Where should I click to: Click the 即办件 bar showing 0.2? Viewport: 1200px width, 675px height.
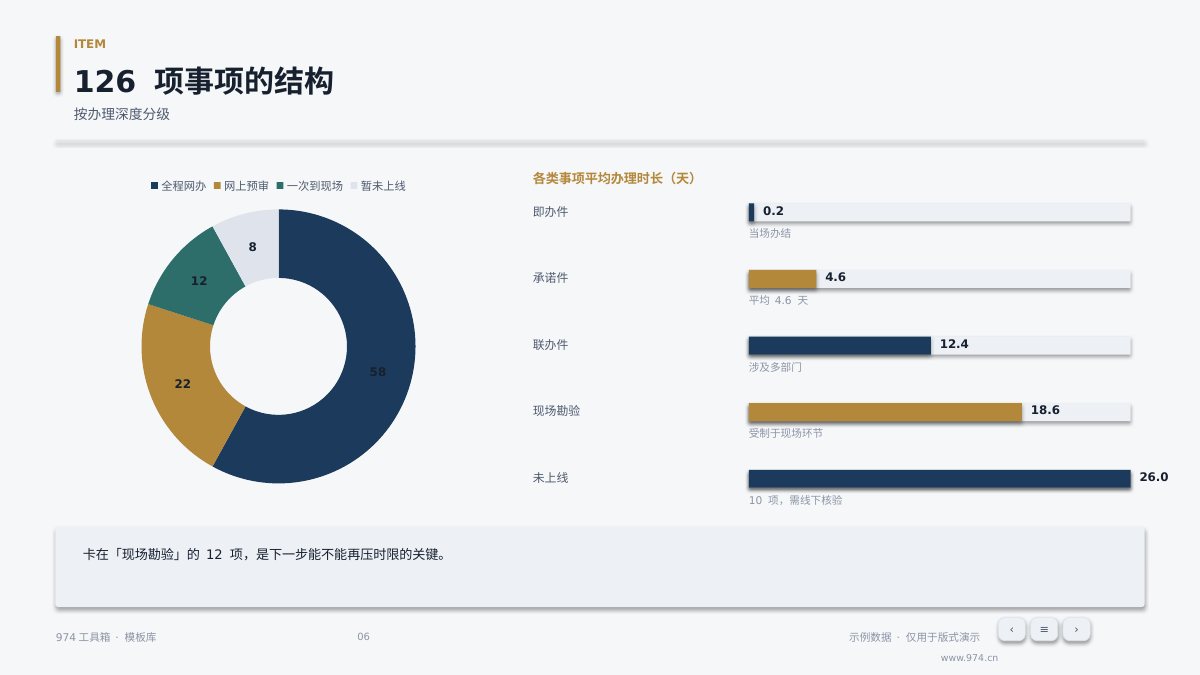751,212
